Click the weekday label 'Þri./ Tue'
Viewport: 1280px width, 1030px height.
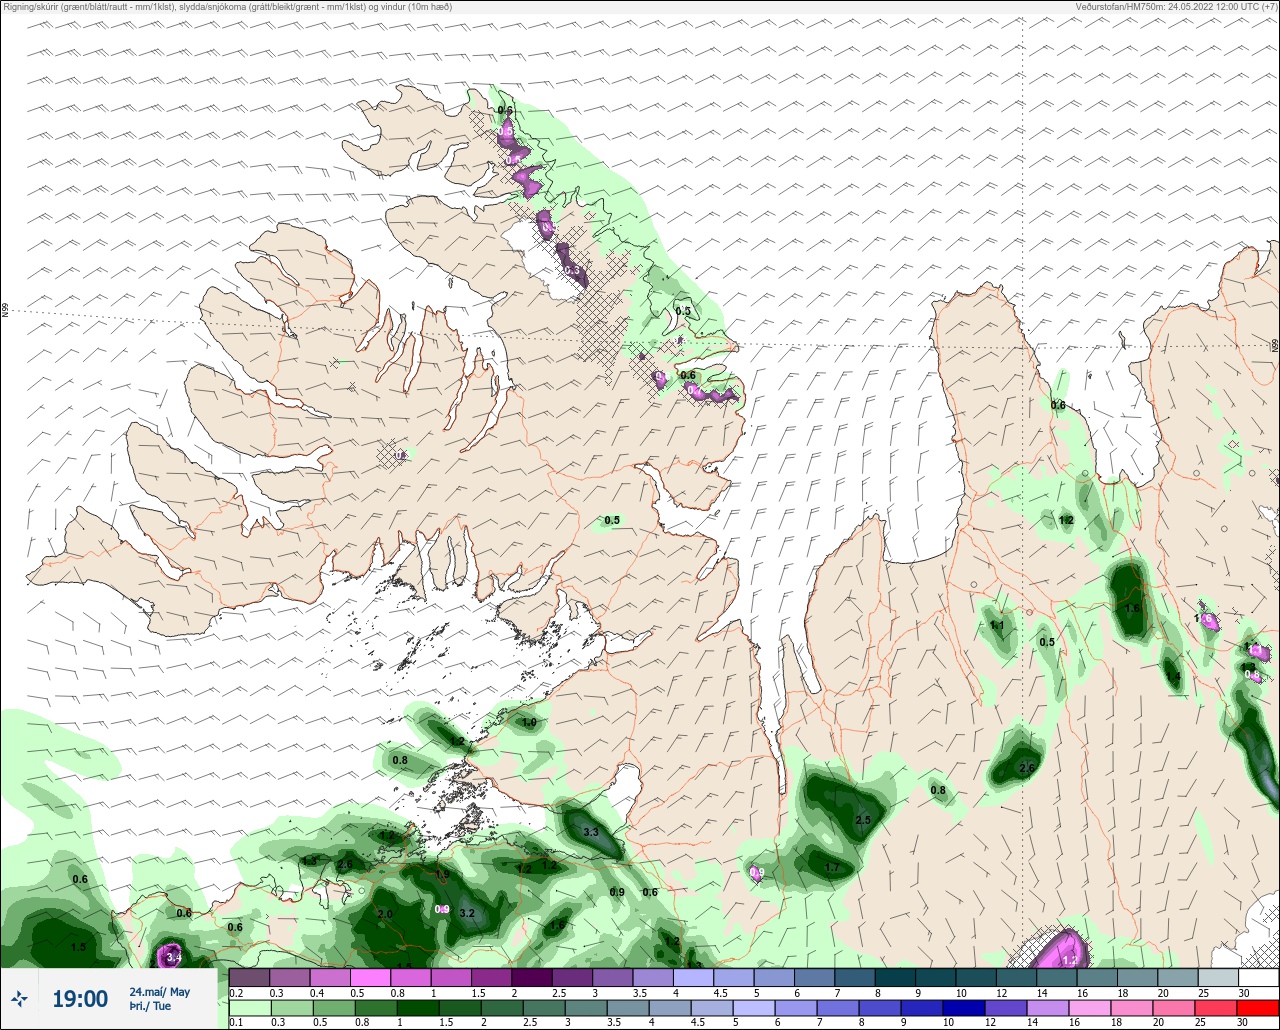tap(149, 1006)
